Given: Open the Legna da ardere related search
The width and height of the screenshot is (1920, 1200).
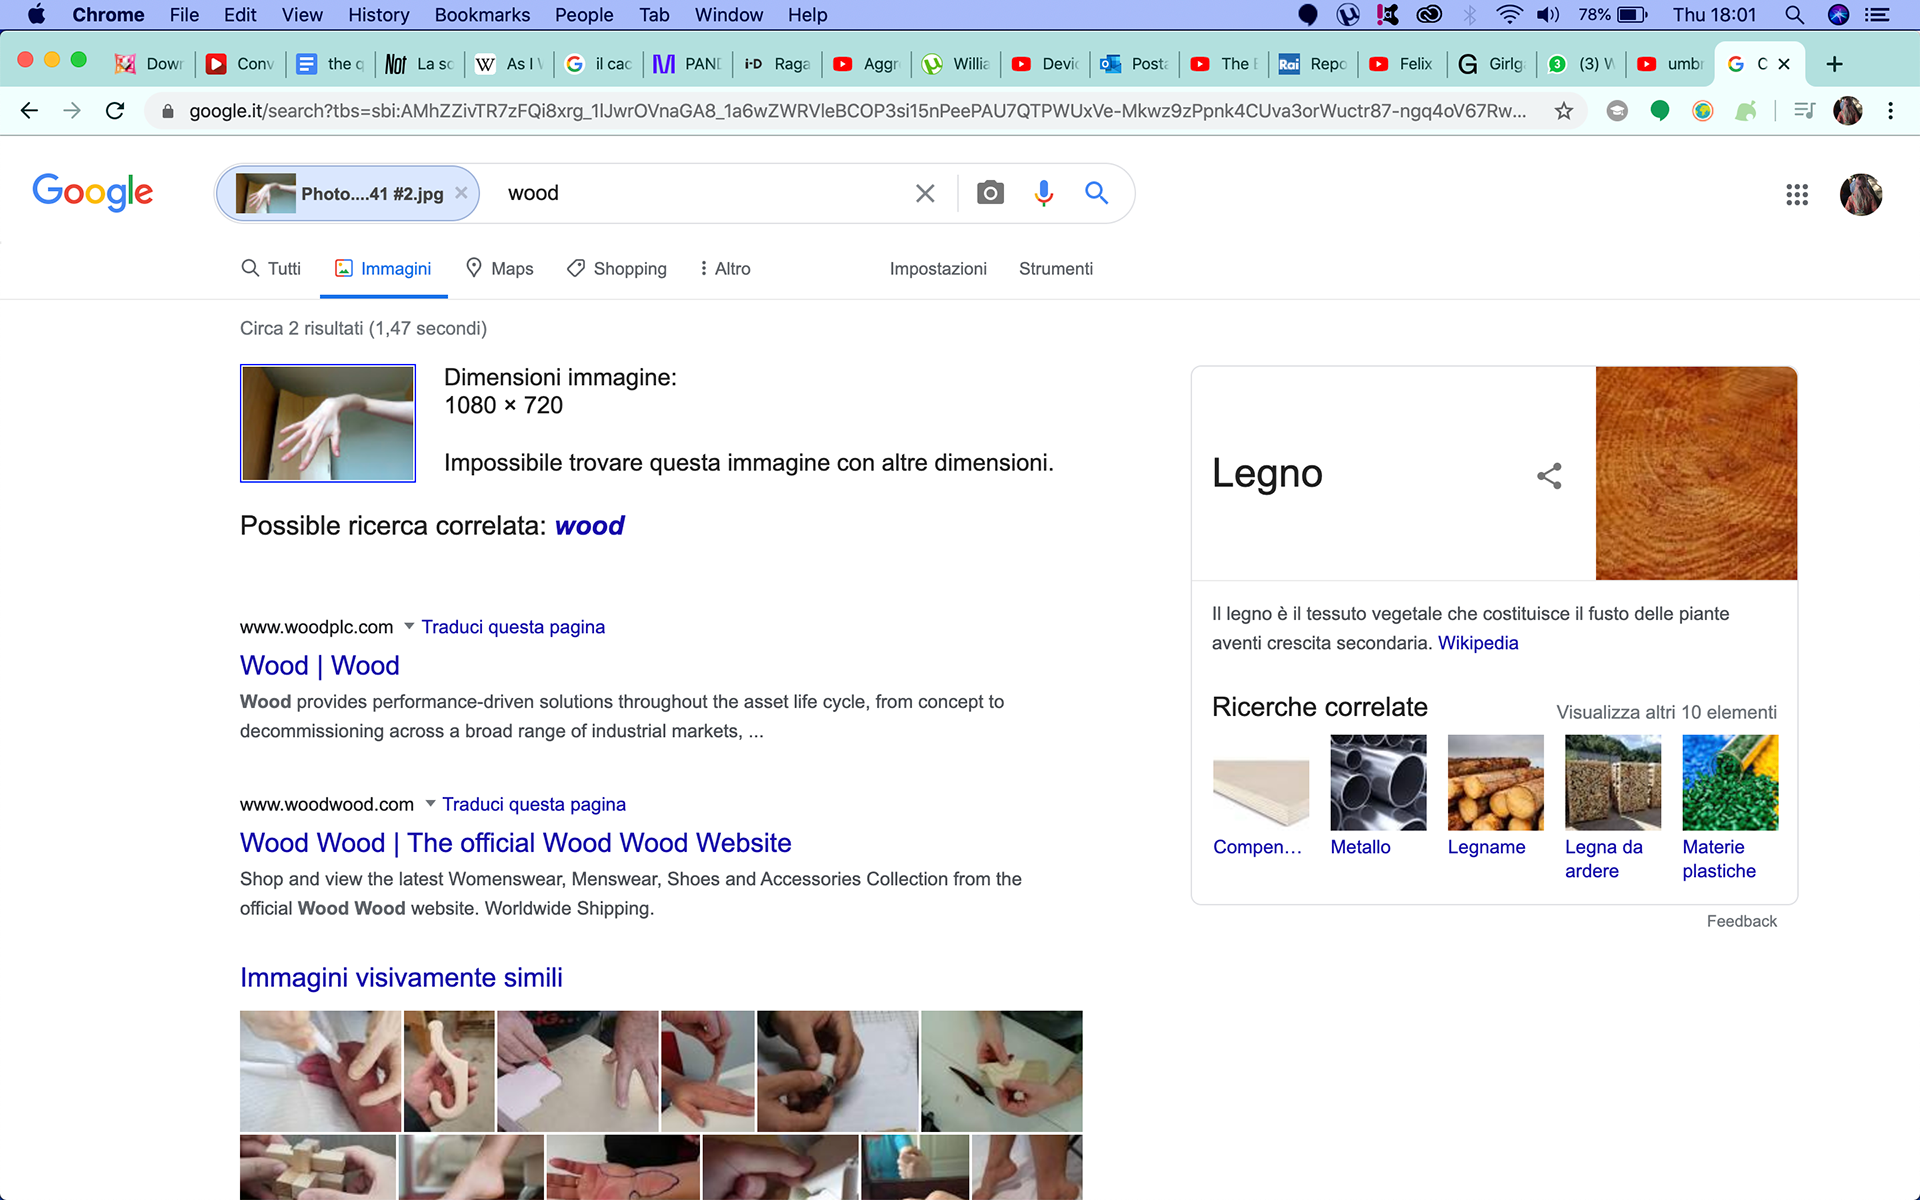Looking at the screenshot, I should [1613, 783].
